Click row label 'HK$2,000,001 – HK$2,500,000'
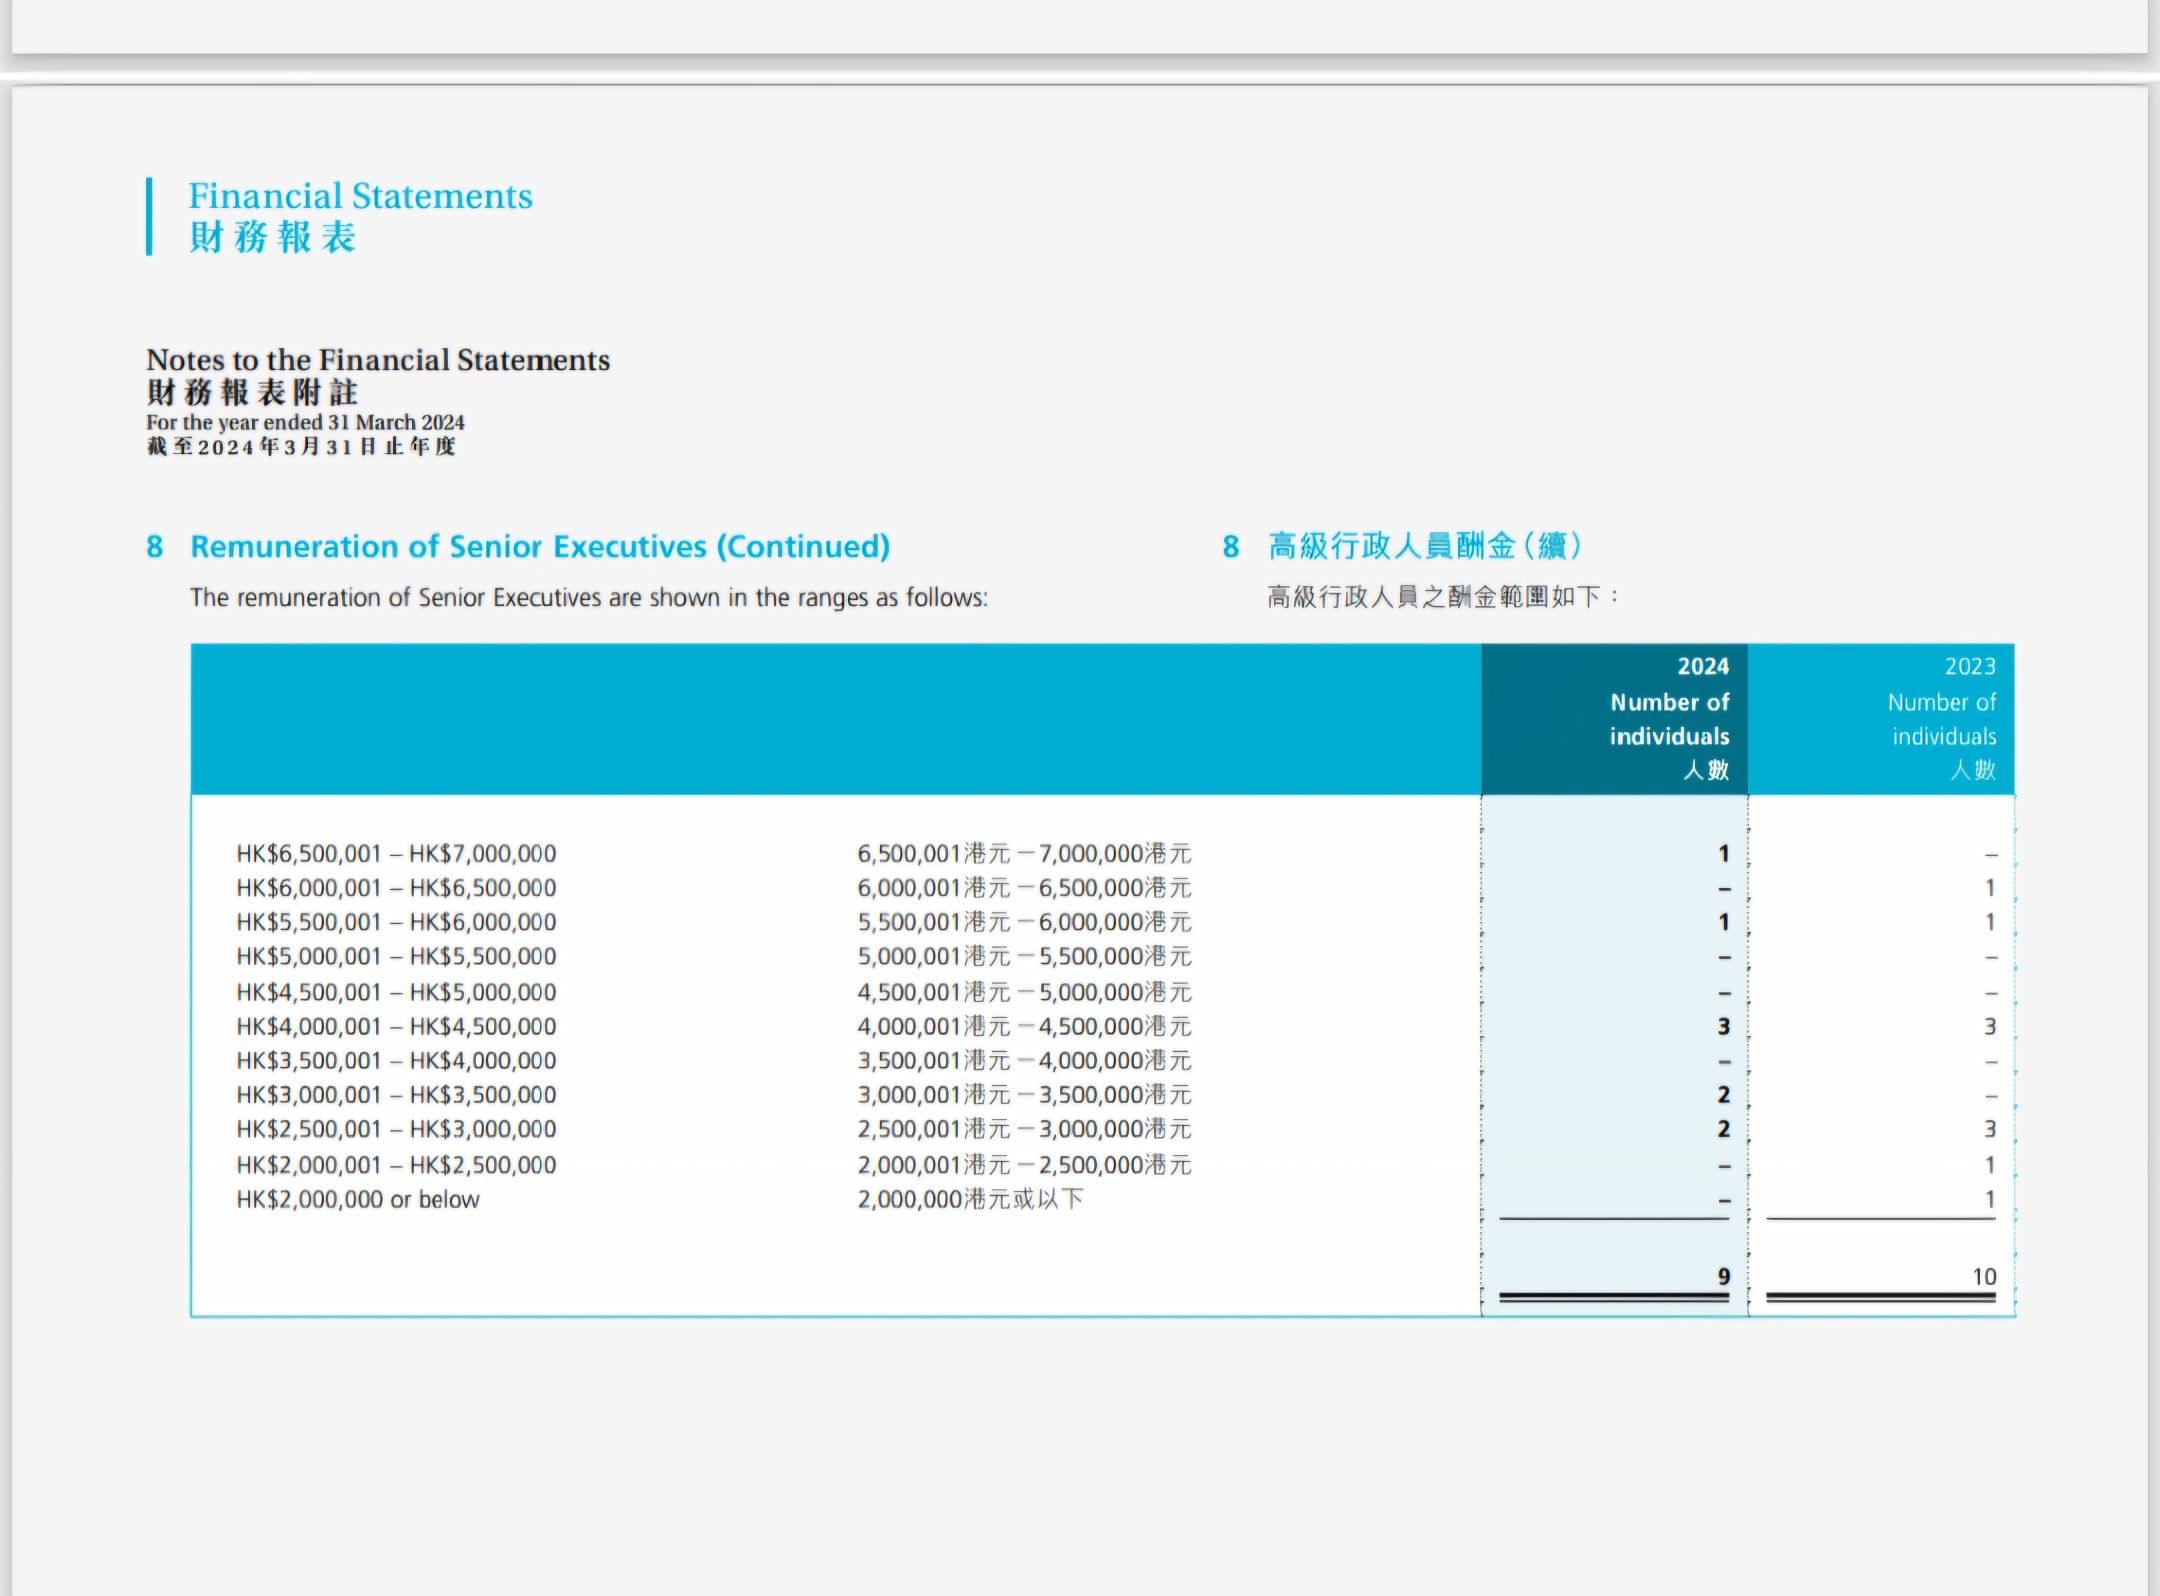 coord(396,1165)
